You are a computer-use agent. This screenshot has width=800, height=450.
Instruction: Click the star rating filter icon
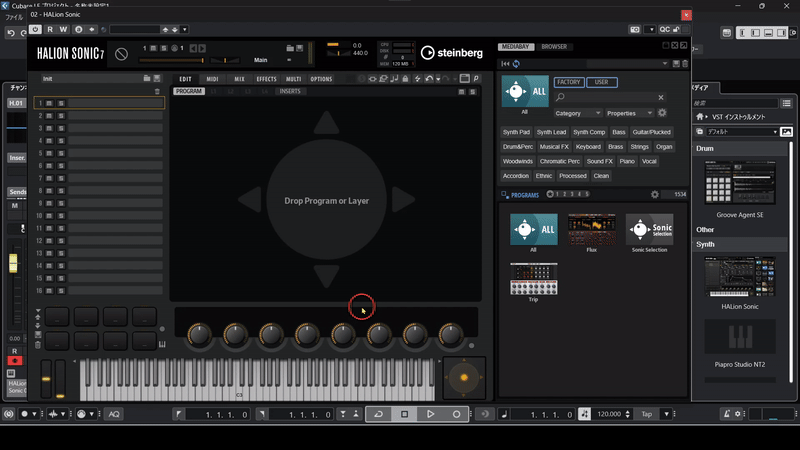pos(550,194)
